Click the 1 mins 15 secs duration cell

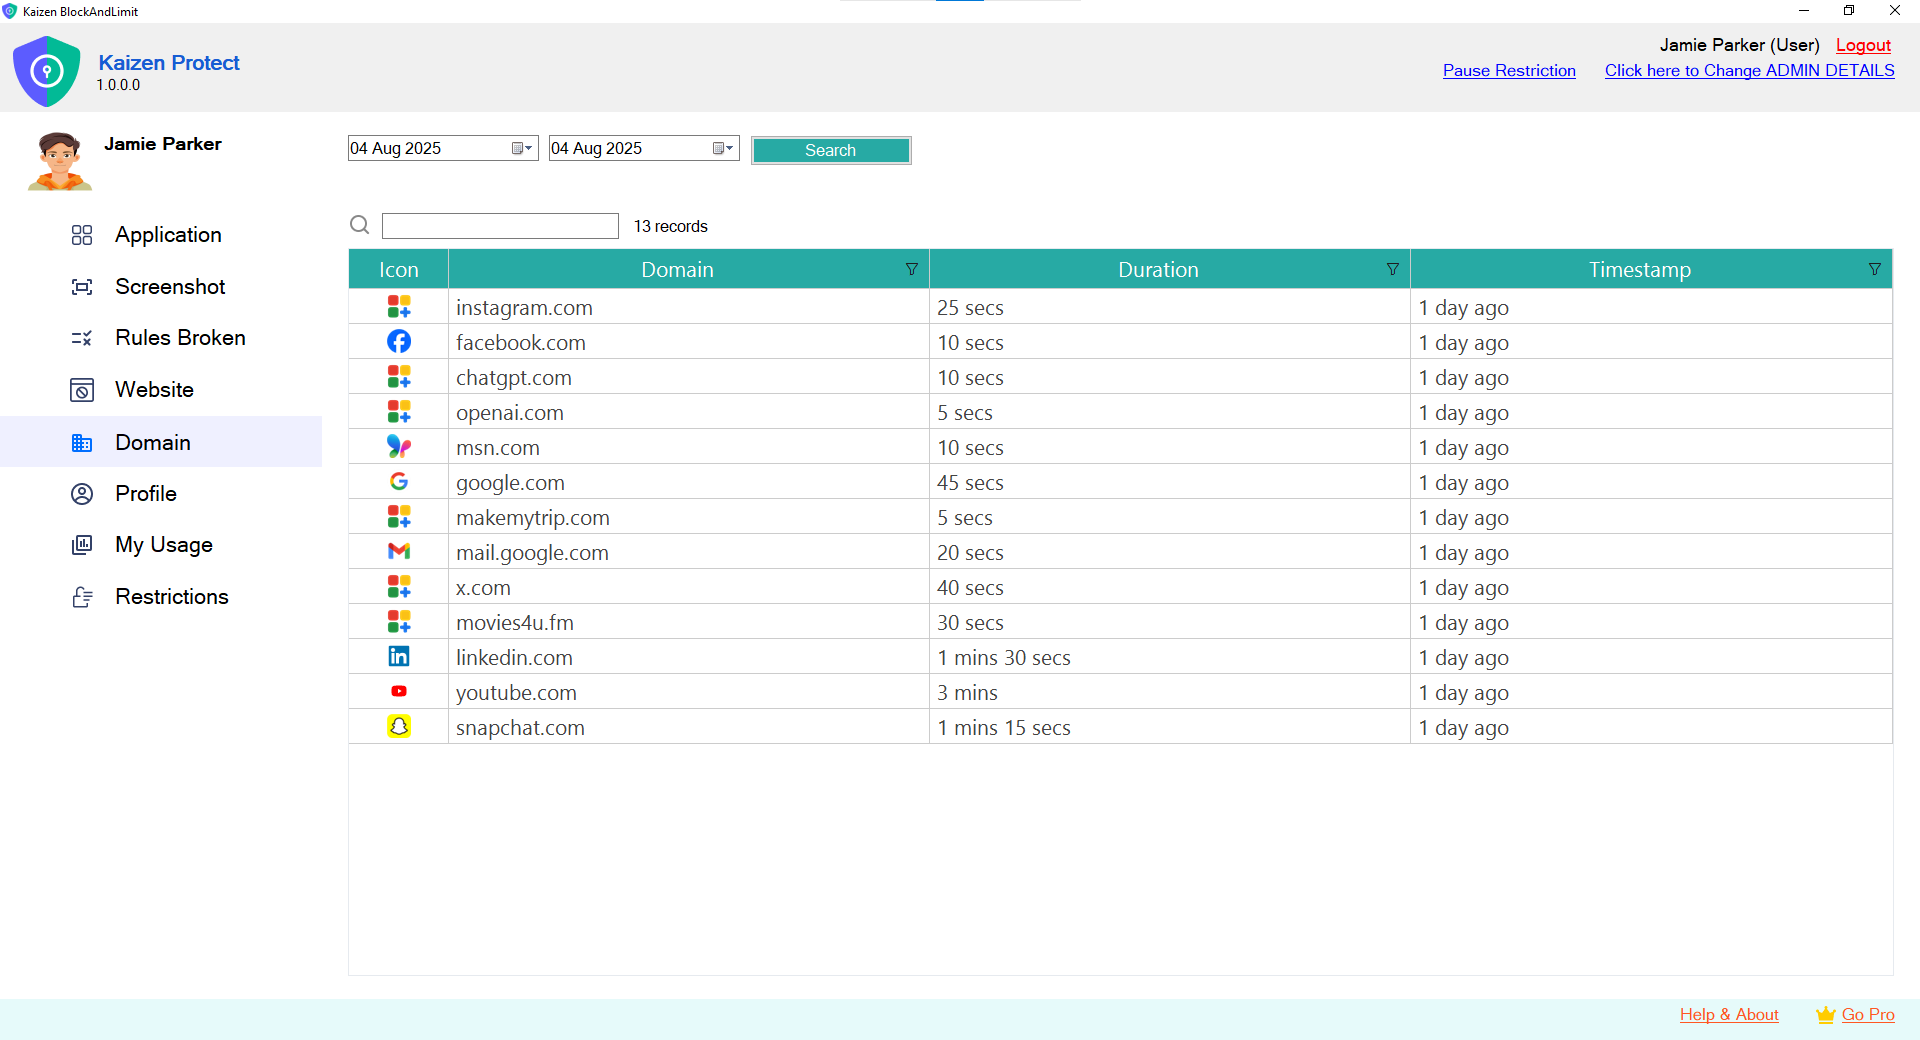click(1169, 727)
